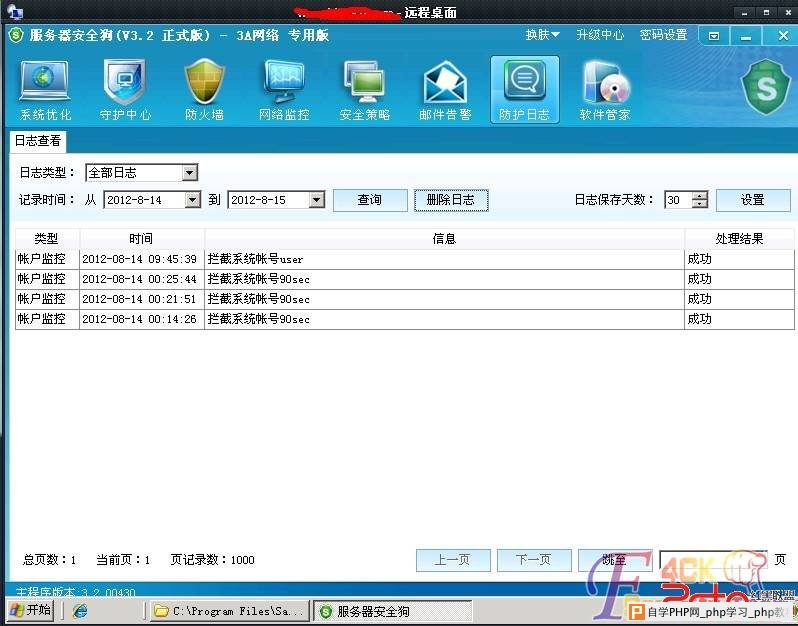Decrease log retention days with down arrow

coord(700,204)
